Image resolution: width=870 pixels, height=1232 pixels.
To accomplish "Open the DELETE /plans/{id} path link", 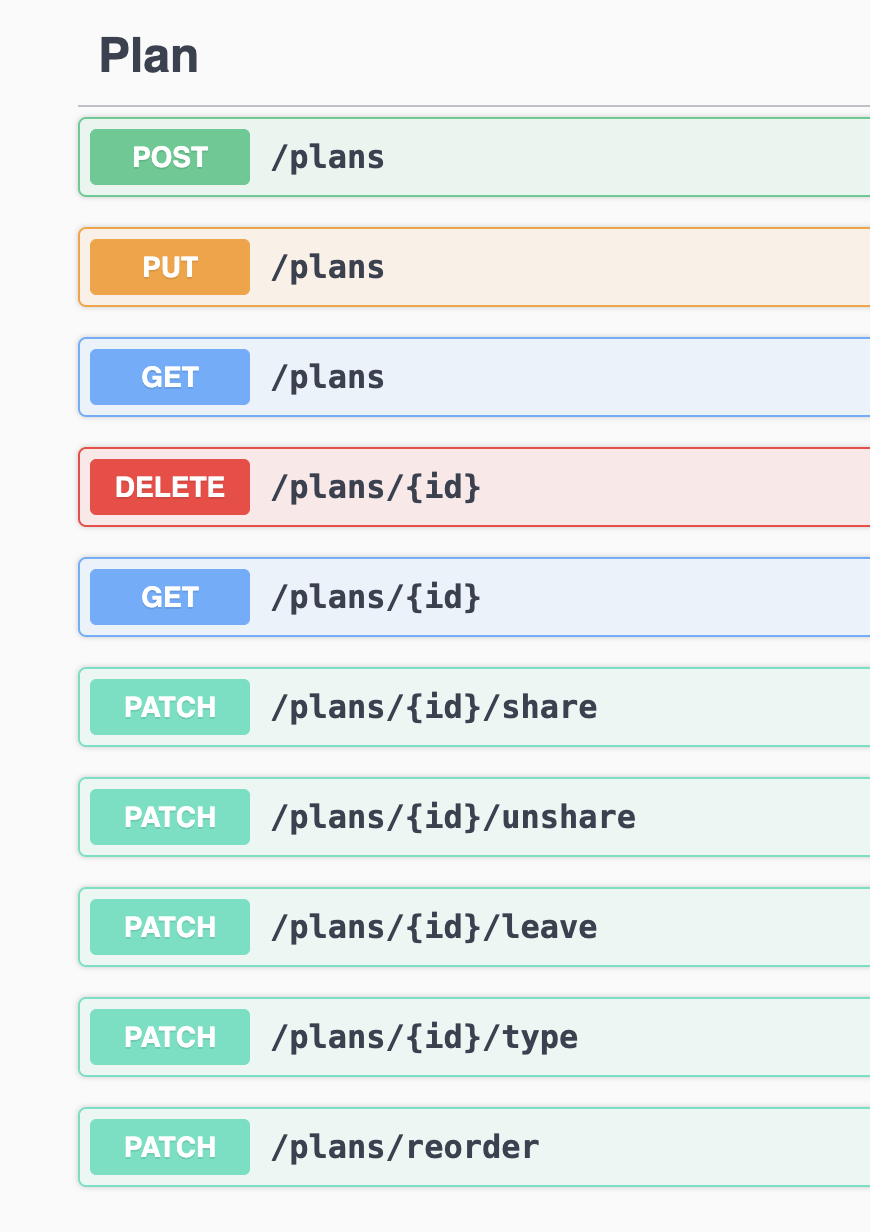I will click(x=376, y=487).
